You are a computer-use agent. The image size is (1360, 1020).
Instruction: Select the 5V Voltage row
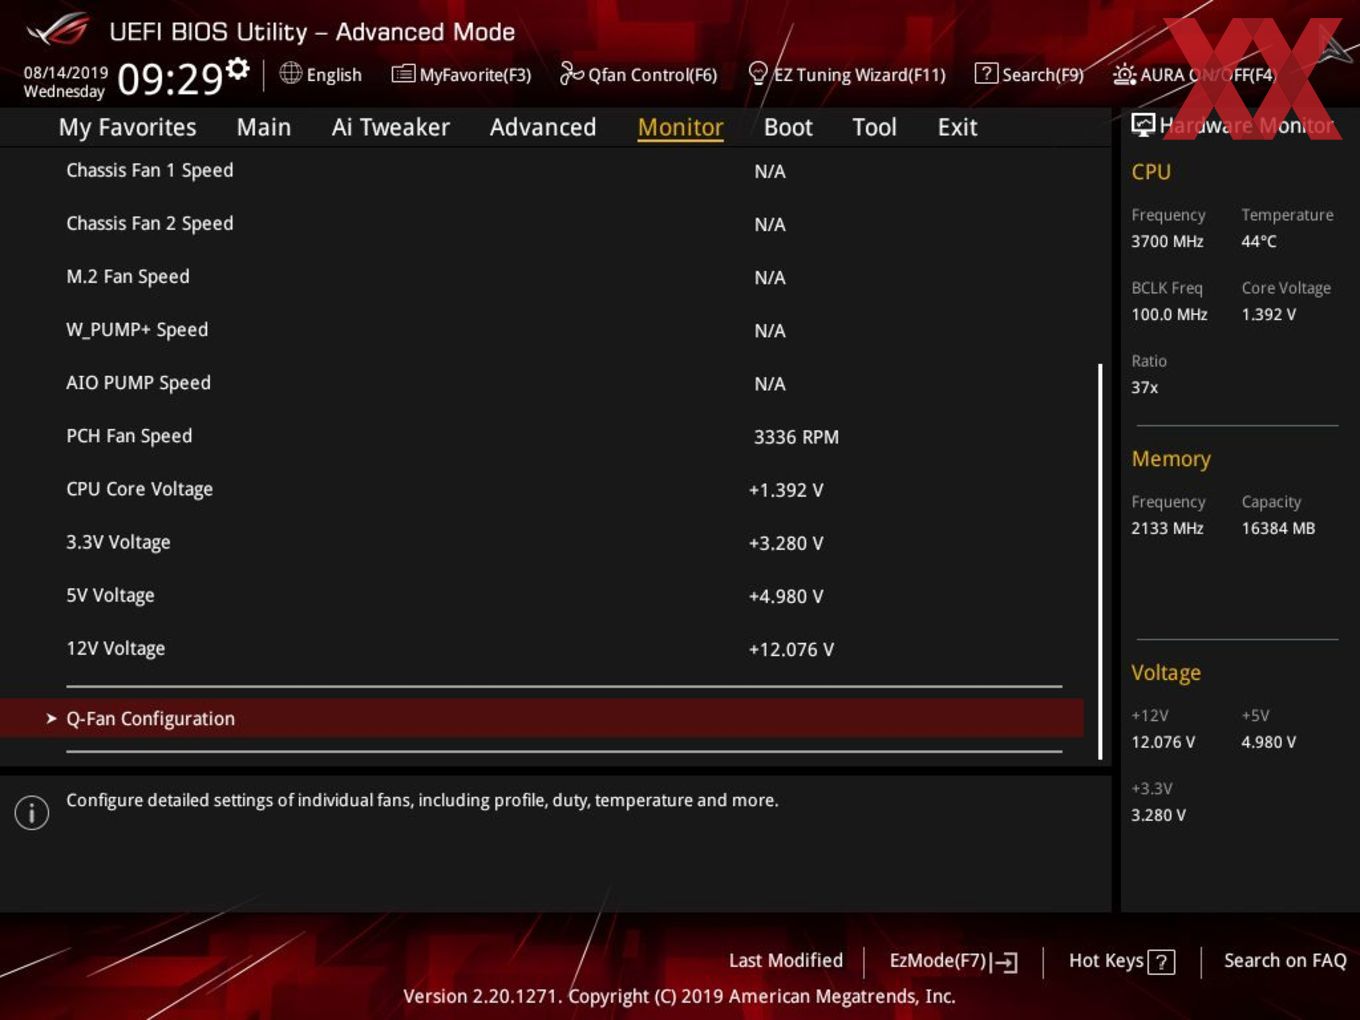[x=541, y=595]
